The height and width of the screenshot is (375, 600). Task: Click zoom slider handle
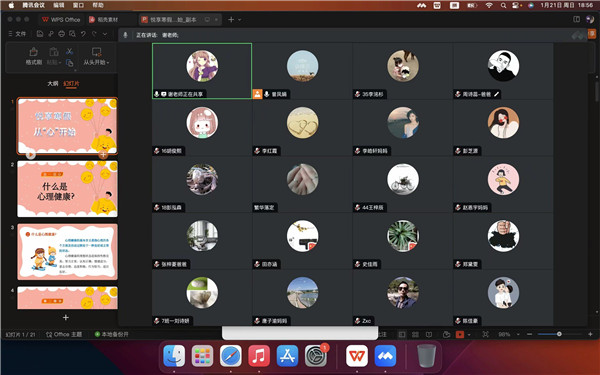pyautogui.click(x=559, y=334)
